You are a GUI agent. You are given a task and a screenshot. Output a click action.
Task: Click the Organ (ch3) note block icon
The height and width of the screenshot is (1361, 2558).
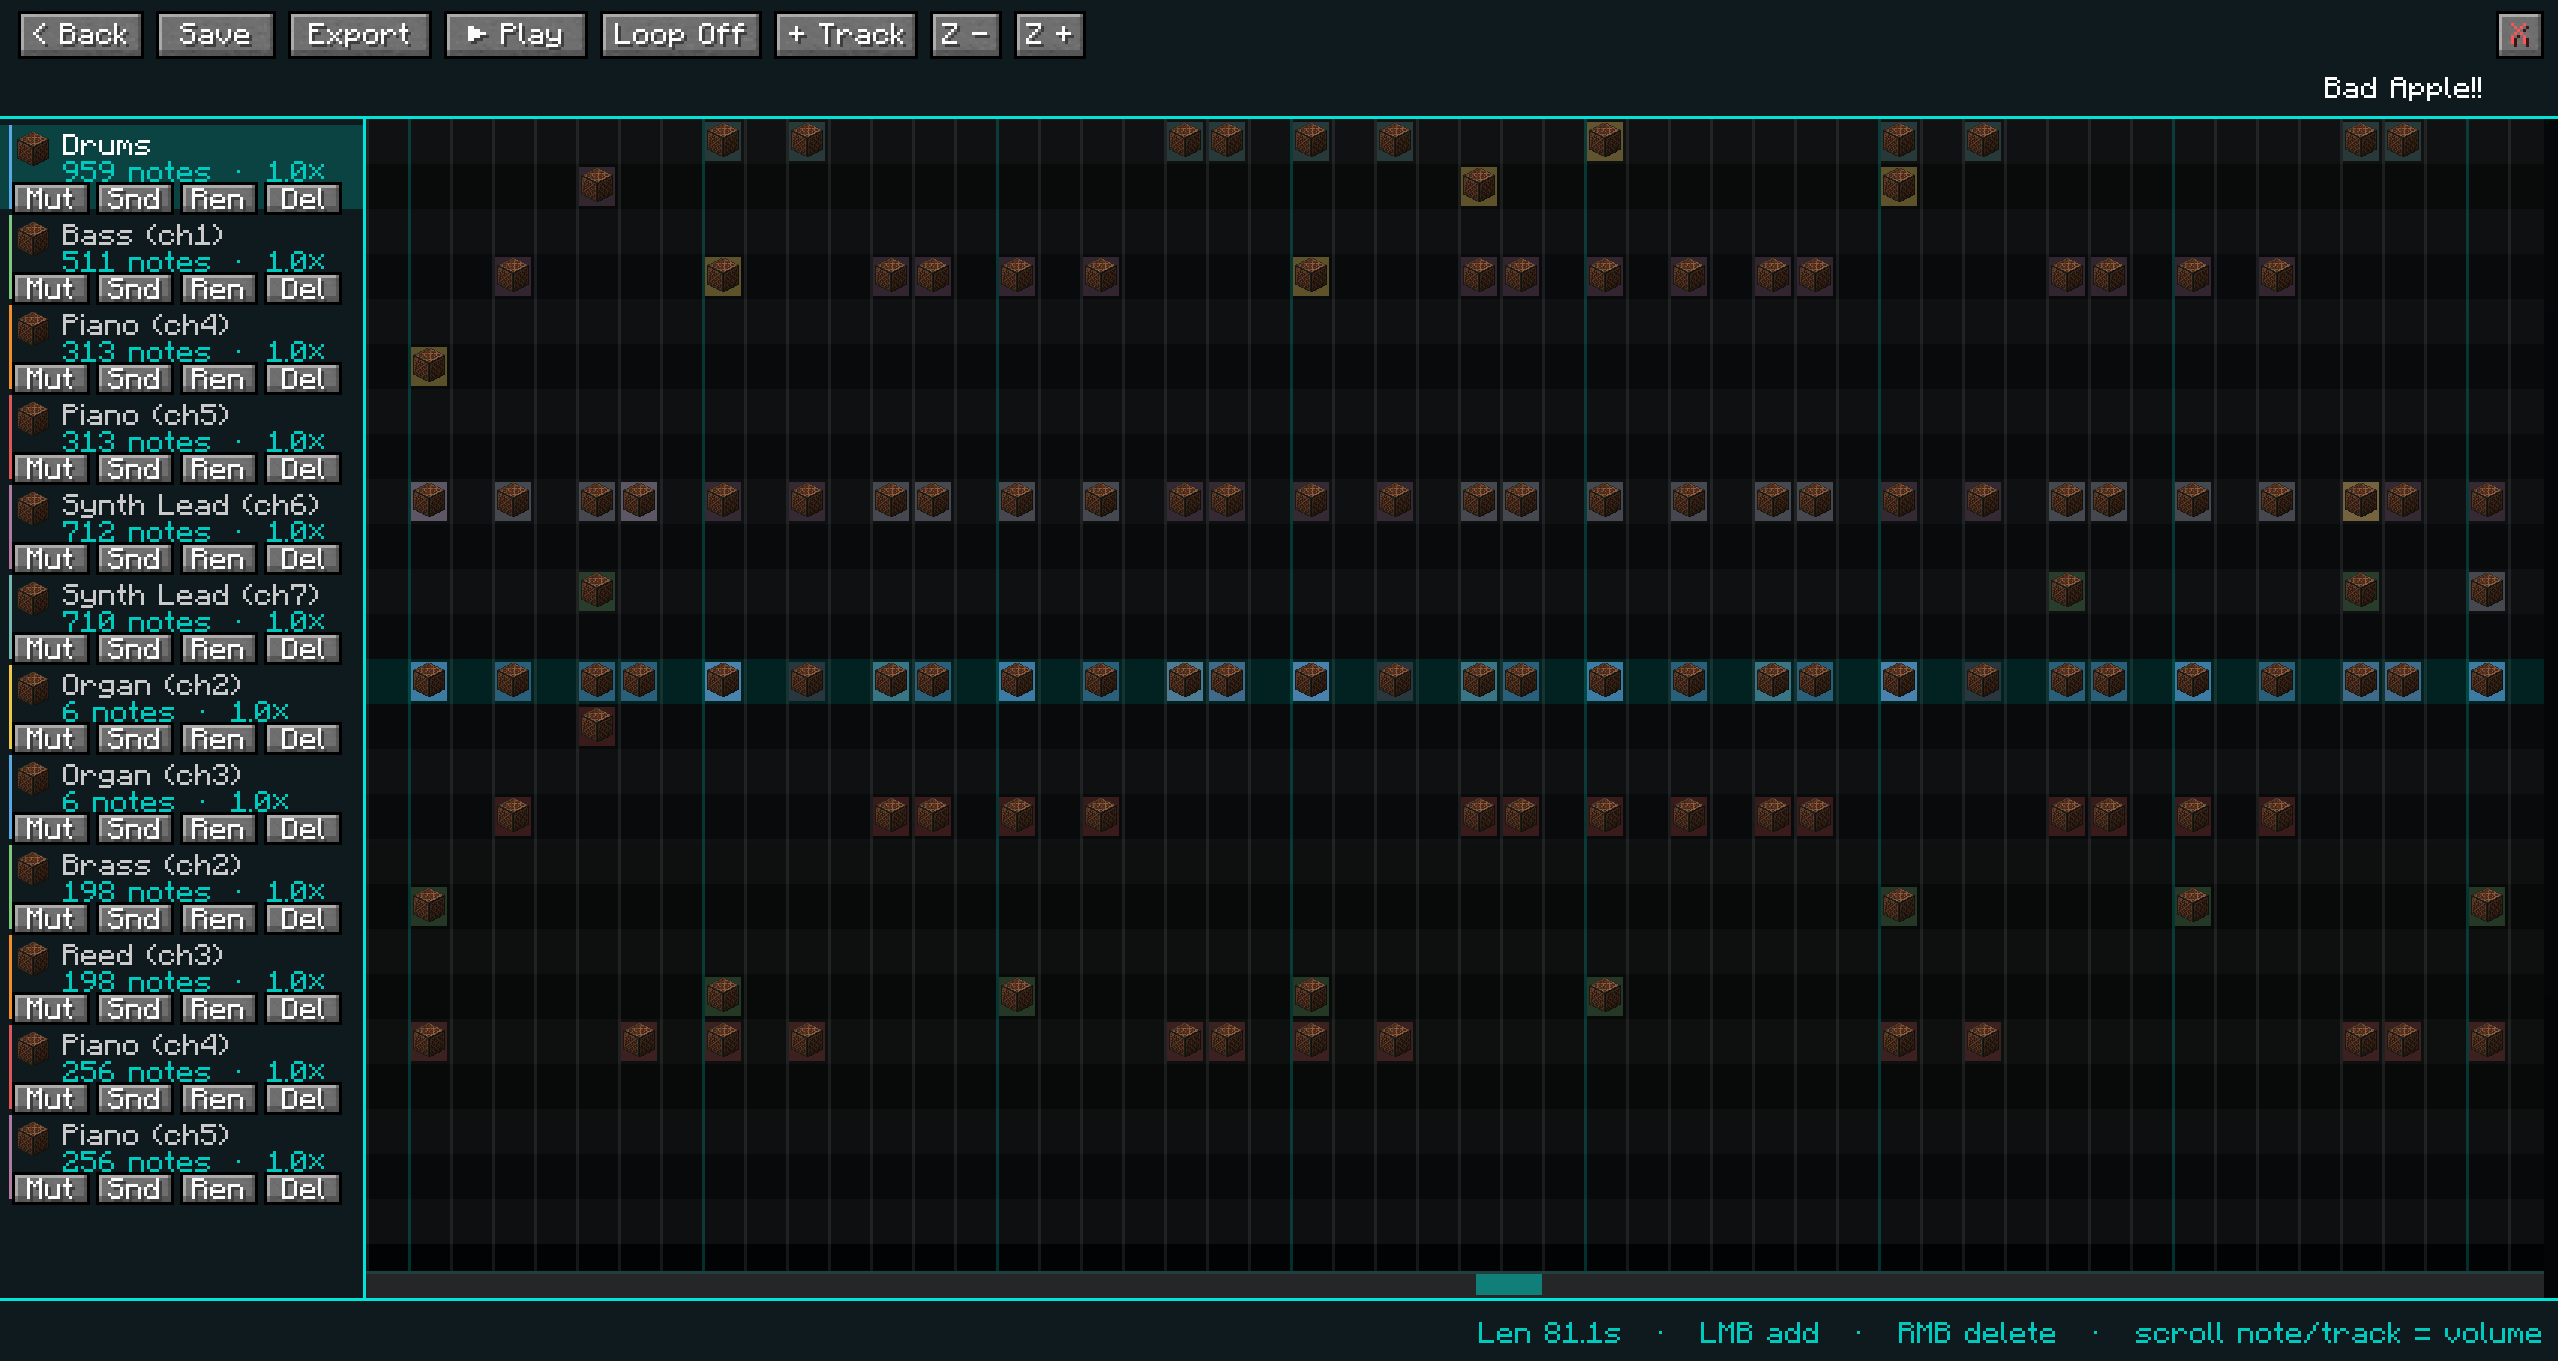click(x=34, y=778)
